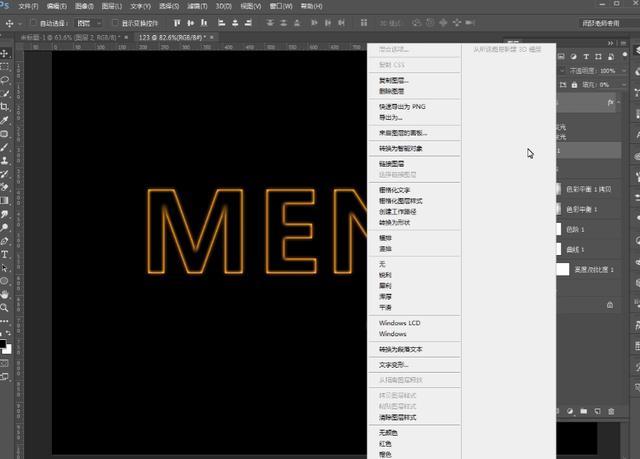Viewport: 640px width, 459px height.
Task: Click the new adjustment layer icon
Action: coord(570,411)
